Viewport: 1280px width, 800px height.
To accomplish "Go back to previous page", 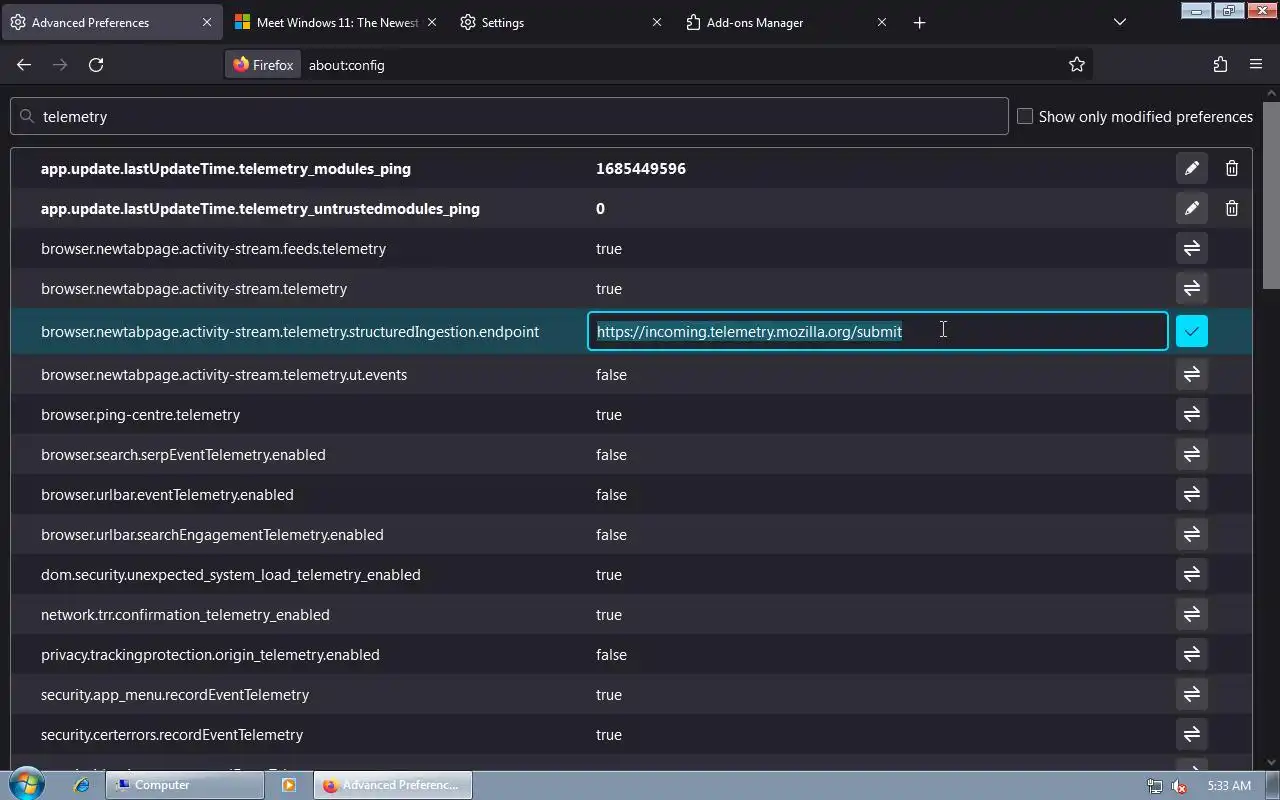I will [x=24, y=65].
